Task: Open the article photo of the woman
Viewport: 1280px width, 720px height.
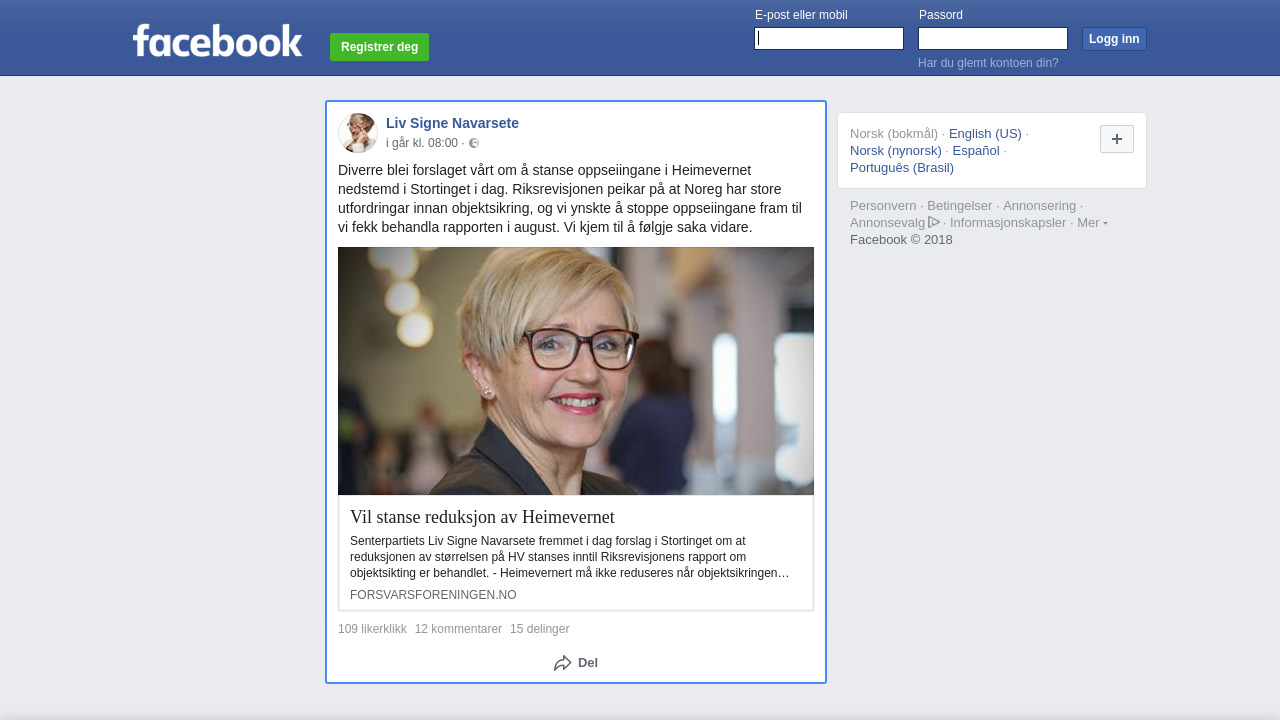Action: pyautogui.click(x=576, y=371)
